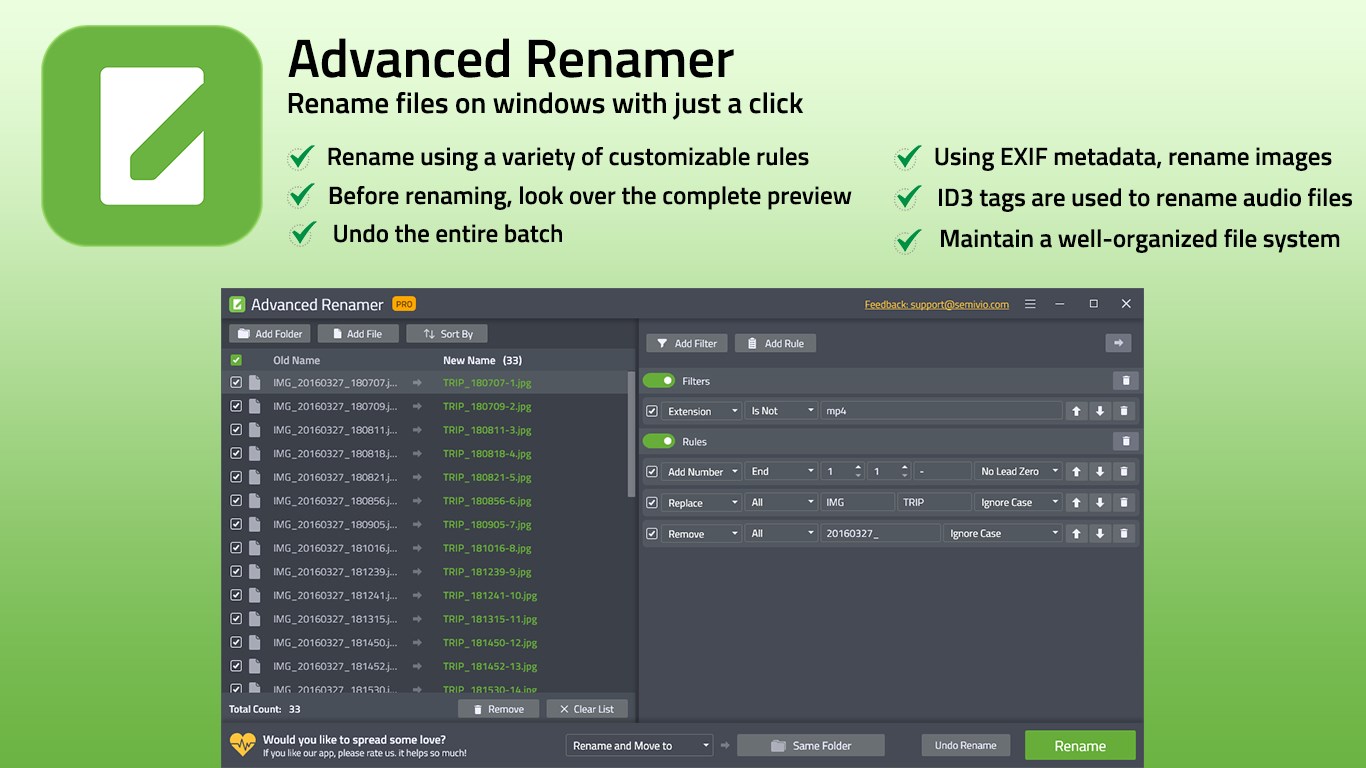Viewport: 1366px width, 768px height.
Task: Open the Is Not condition dropdown
Action: click(782, 411)
